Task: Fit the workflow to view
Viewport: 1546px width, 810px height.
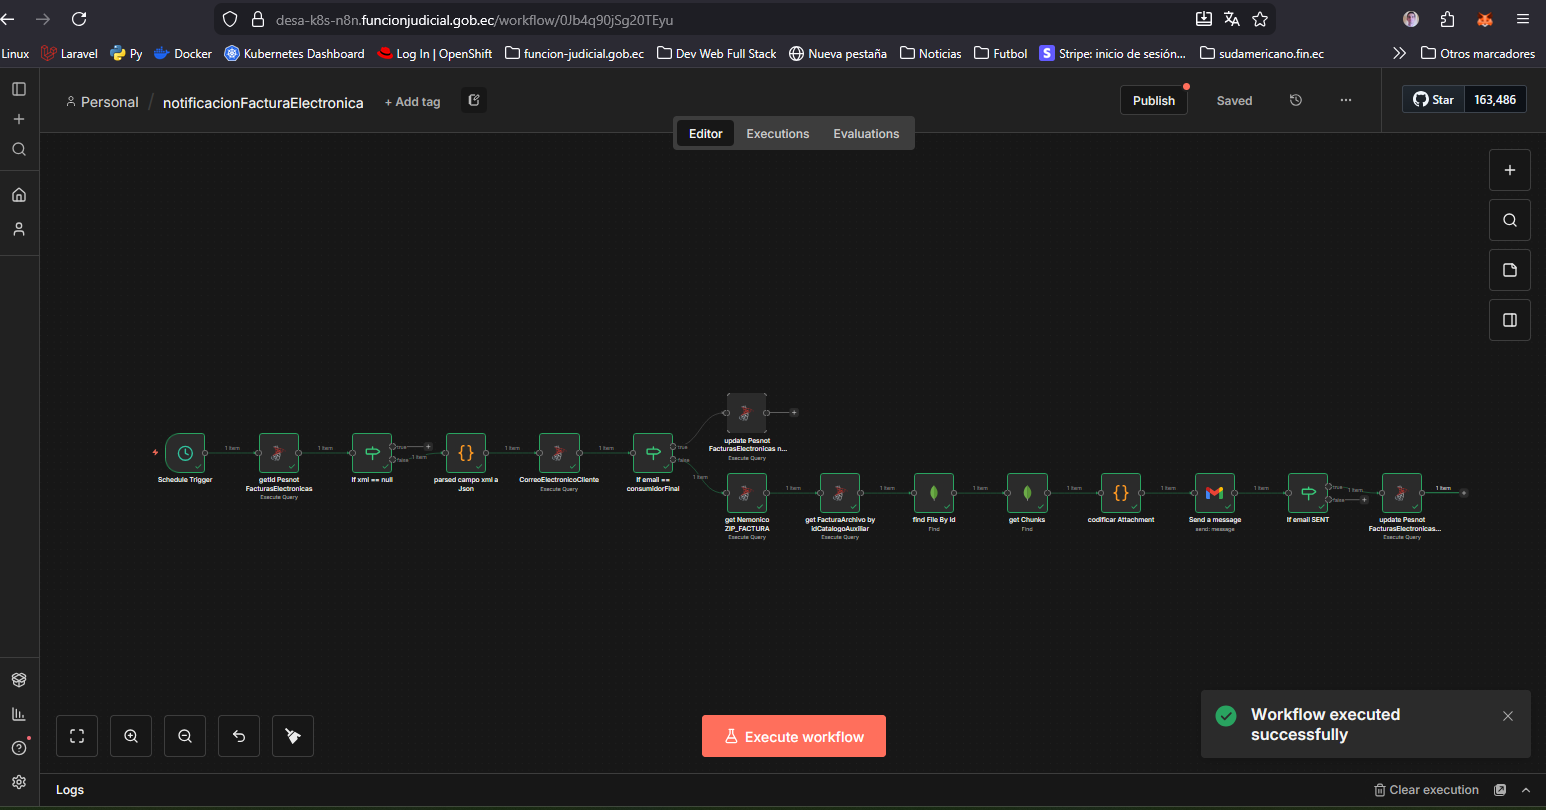Action: click(77, 736)
